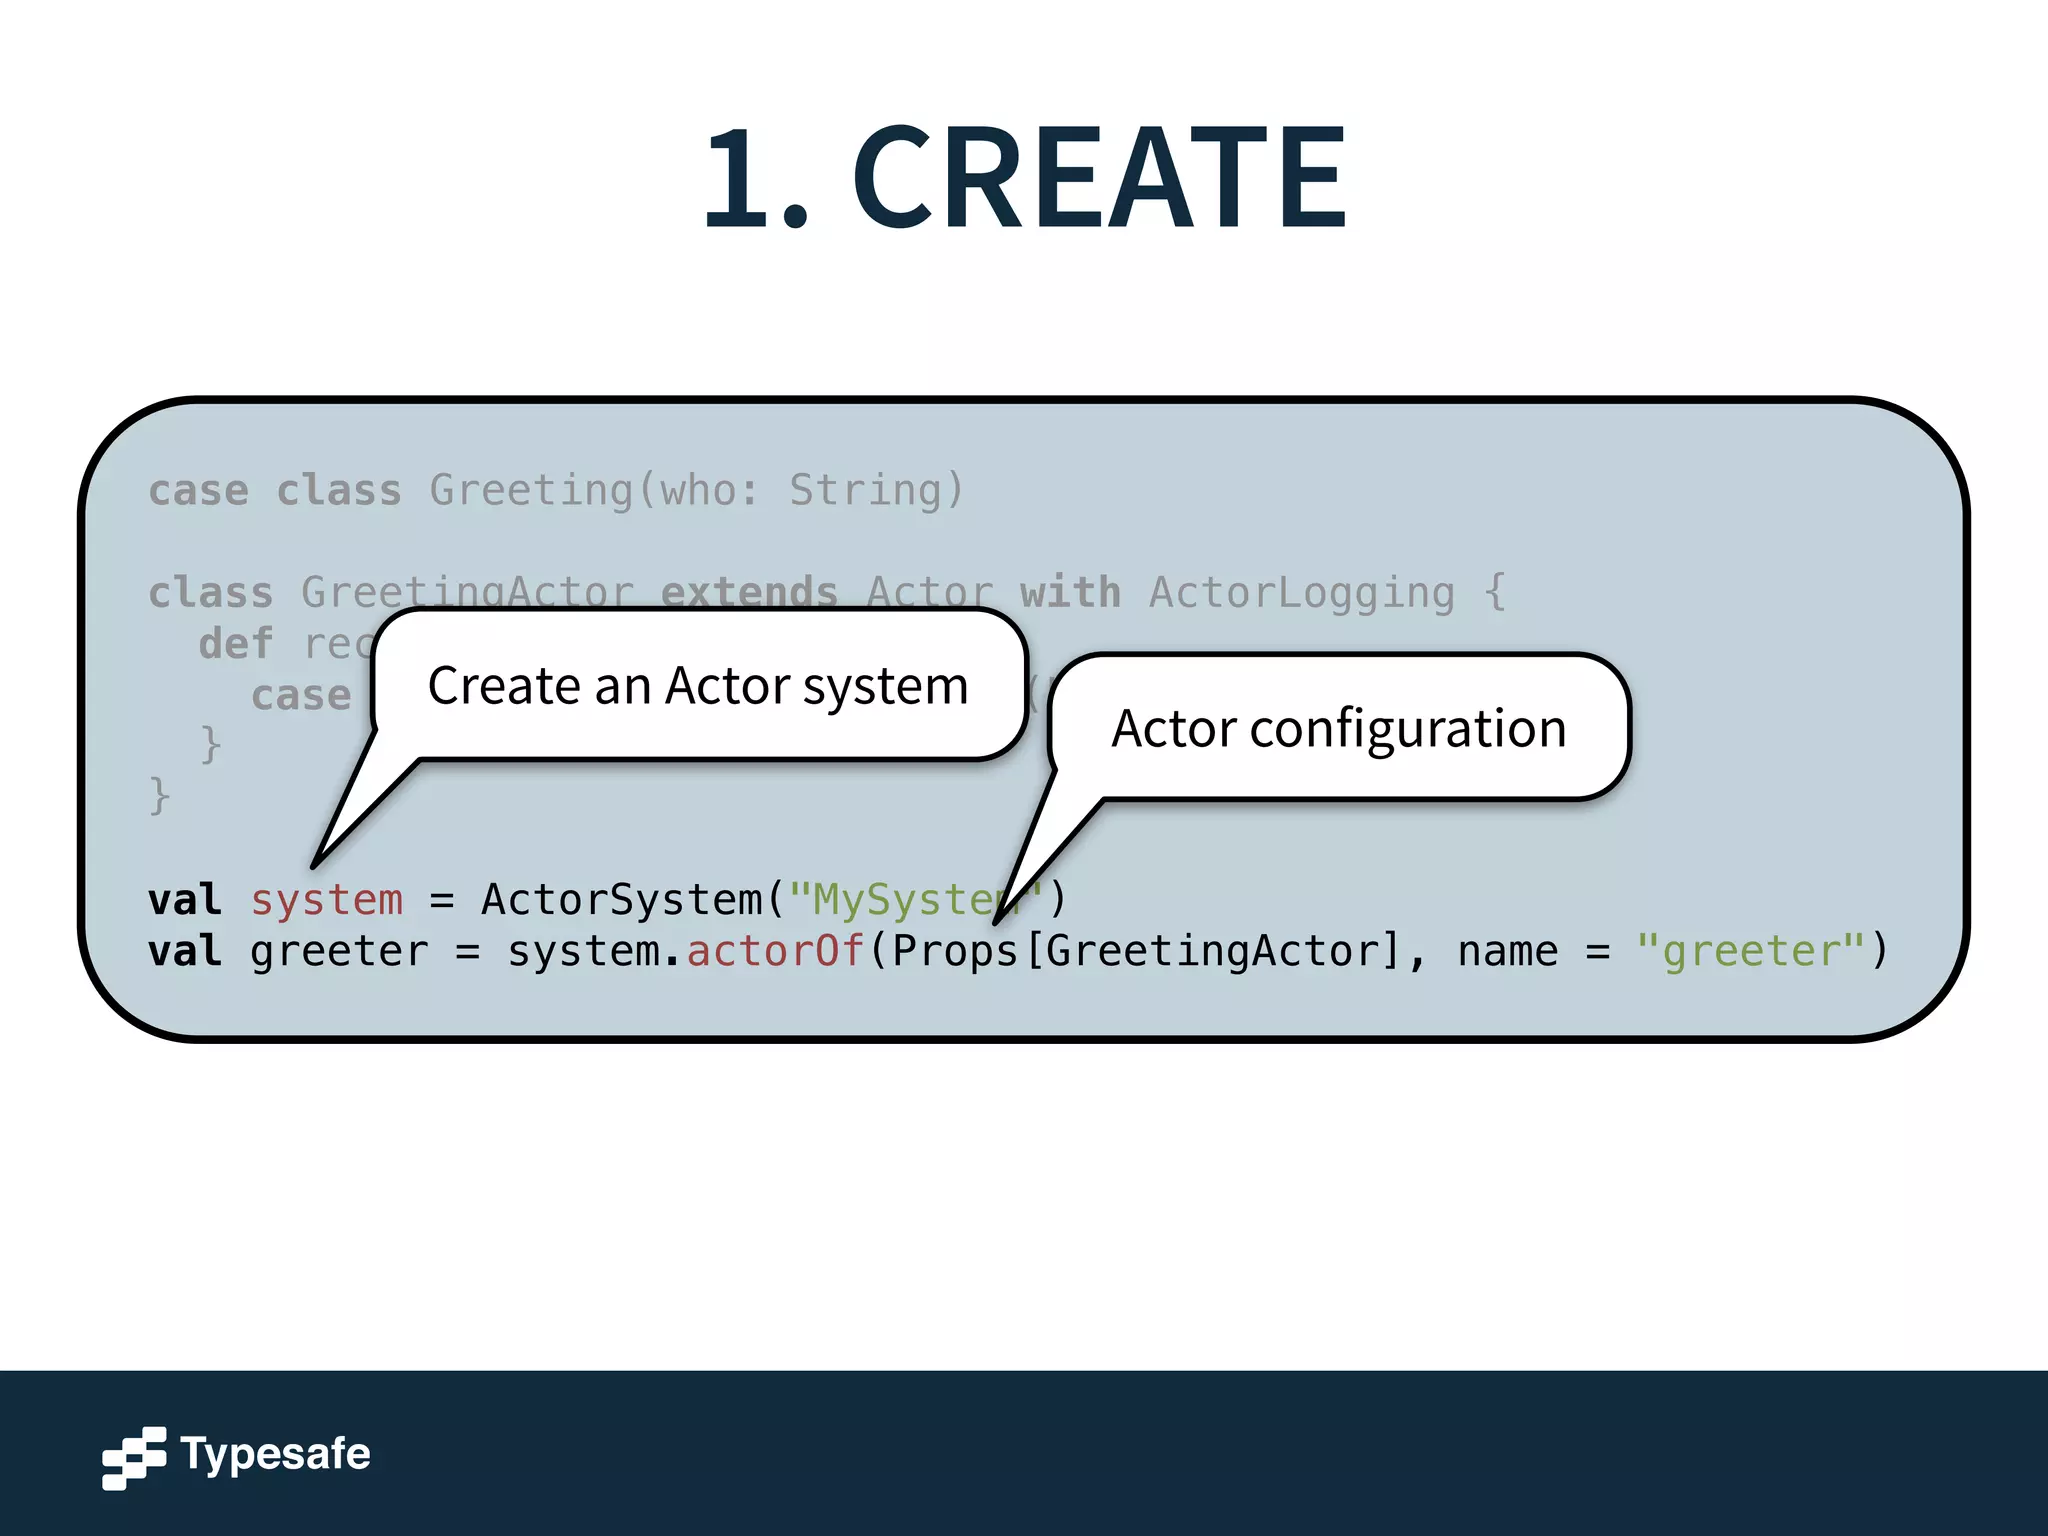The height and width of the screenshot is (1536, 2048).
Task: Click the 'name' parameter in actorOf call
Action: click(1507, 951)
